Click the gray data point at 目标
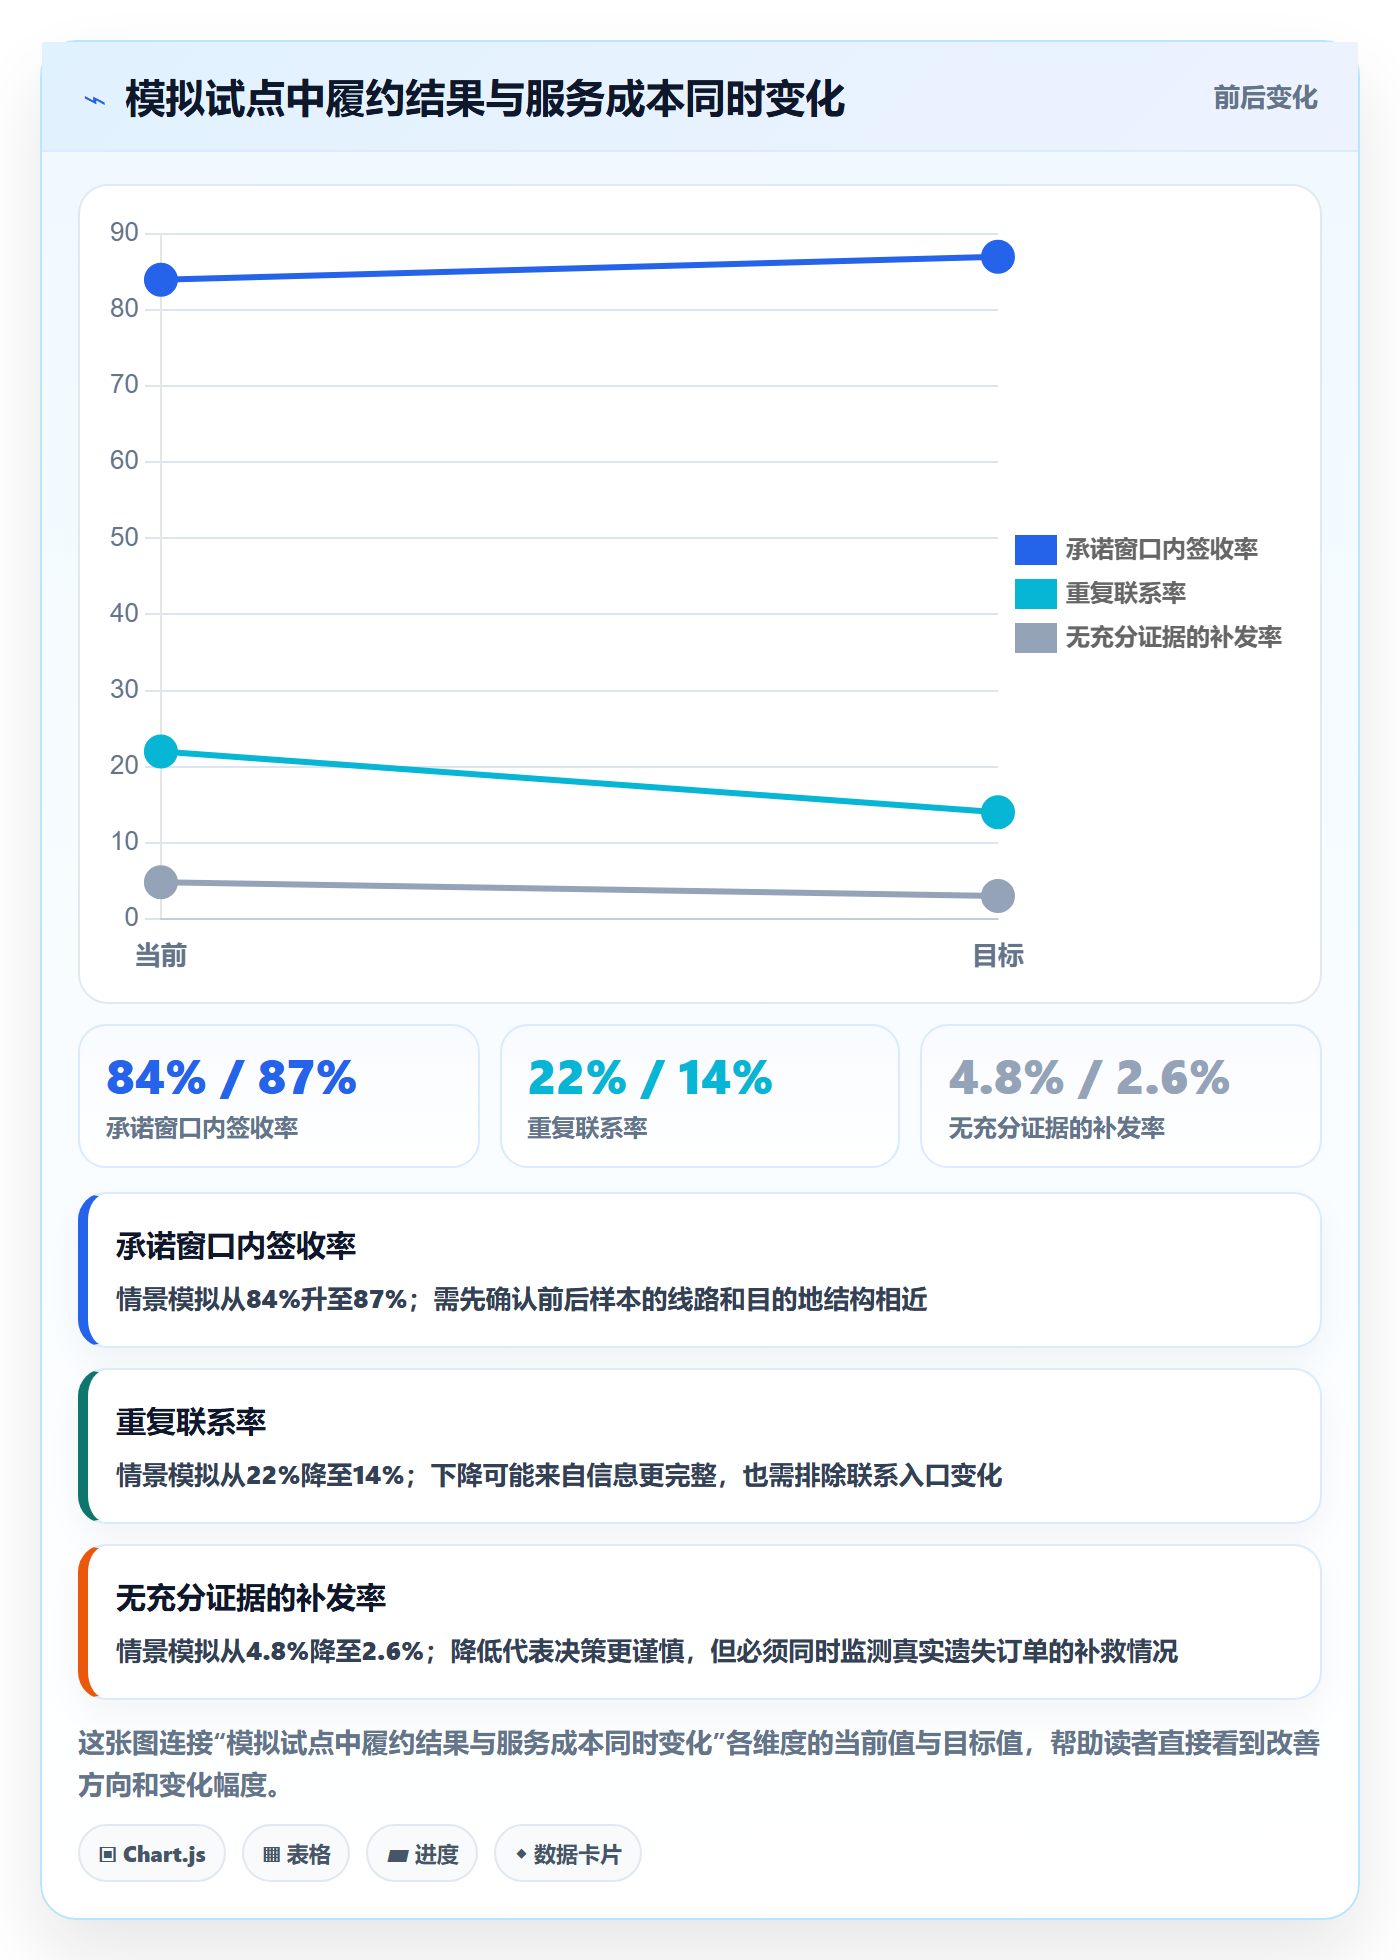The image size is (1400, 1960). pyautogui.click(x=998, y=896)
